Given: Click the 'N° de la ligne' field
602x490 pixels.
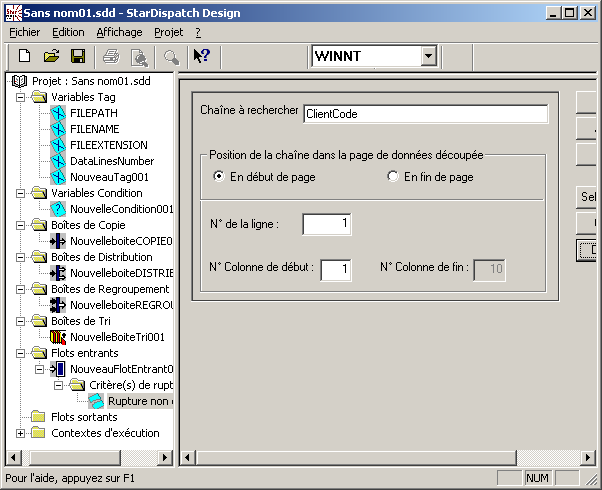Looking at the screenshot, I should [326, 224].
